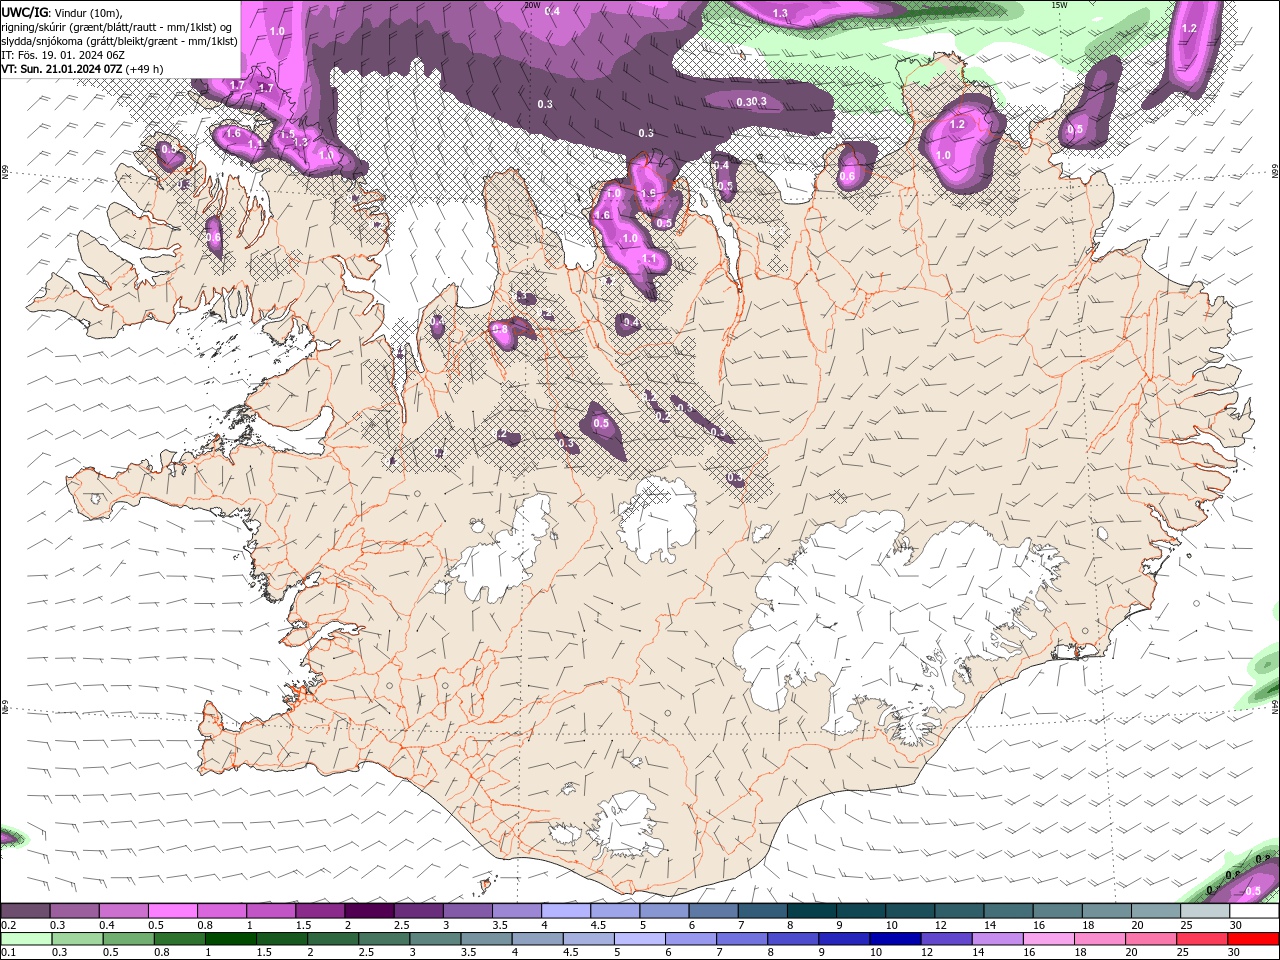Viewport: 1280px width, 960px height.
Task: Click the '0.2' label in the top legend row
Action: coord(8,925)
